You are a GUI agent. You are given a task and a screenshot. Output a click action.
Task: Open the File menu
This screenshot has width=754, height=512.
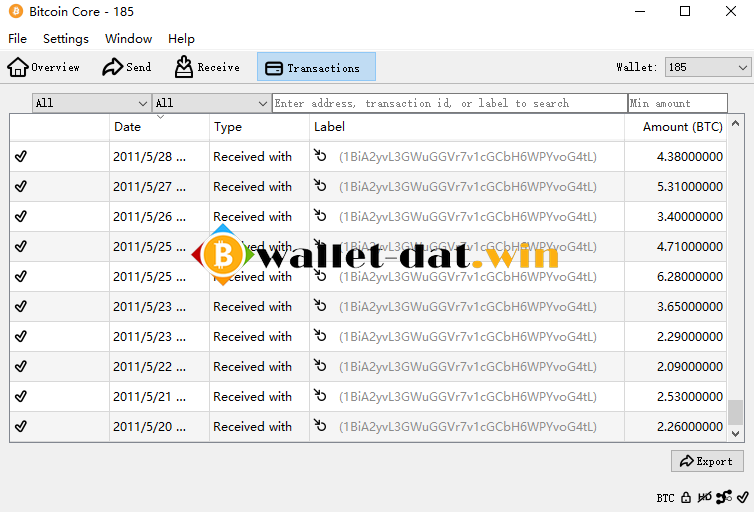(x=17, y=38)
